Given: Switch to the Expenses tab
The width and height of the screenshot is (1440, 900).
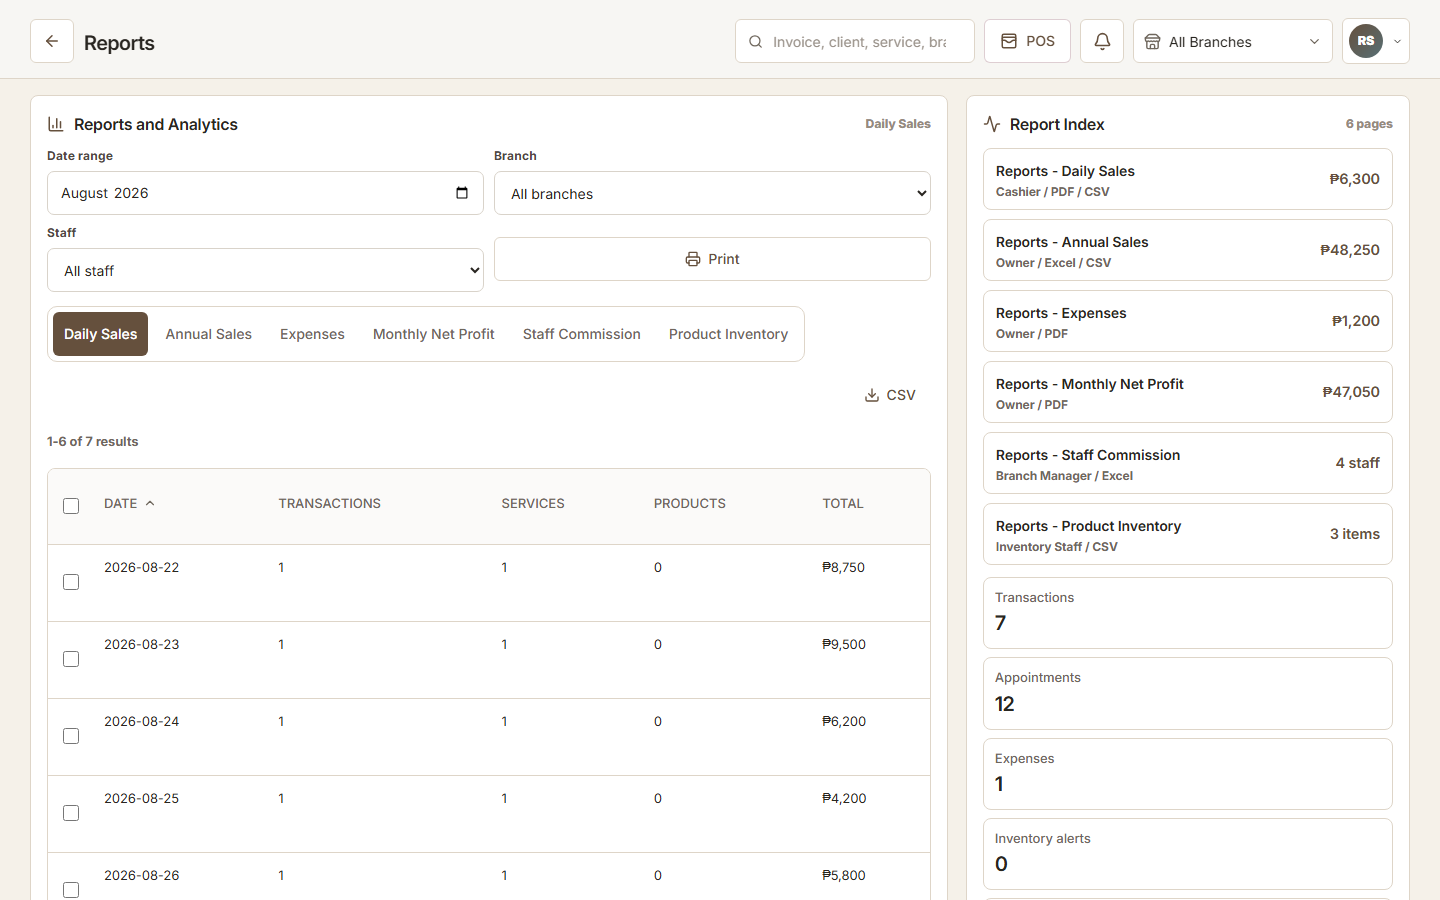Looking at the screenshot, I should (x=312, y=334).
